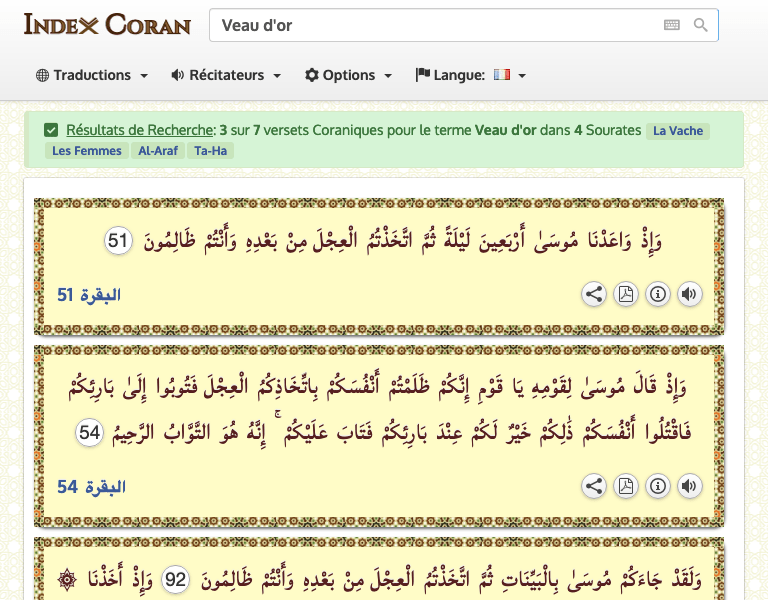Export verse 54 as PDF
This screenshot has height=600, width=768.
pyautogui.click(x=625, y=486)
